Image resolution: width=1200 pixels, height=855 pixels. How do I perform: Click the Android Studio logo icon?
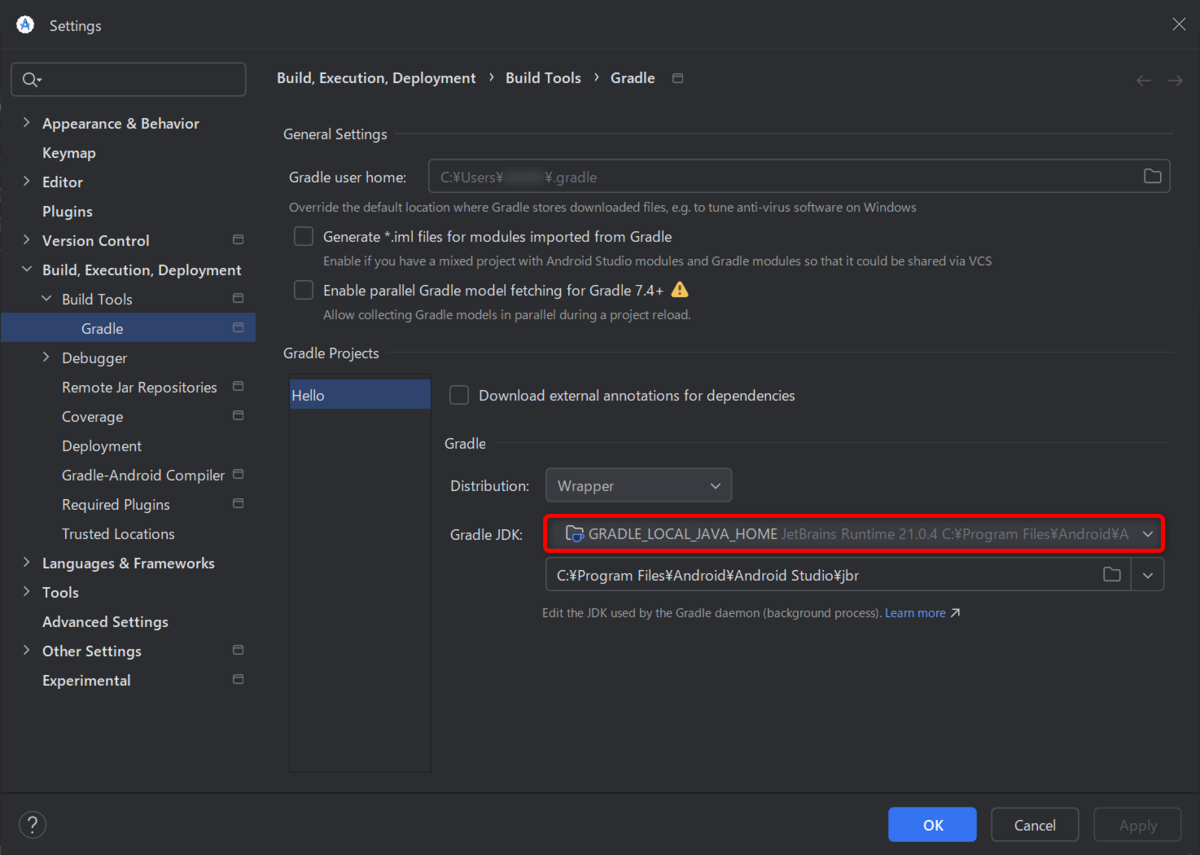click(26, 25)
